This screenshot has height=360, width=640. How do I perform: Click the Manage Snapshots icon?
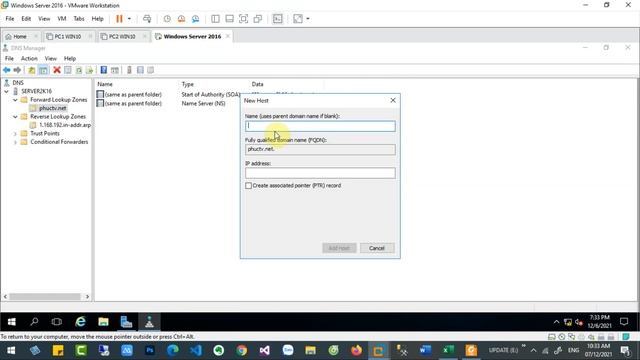(x=196, y=19)
